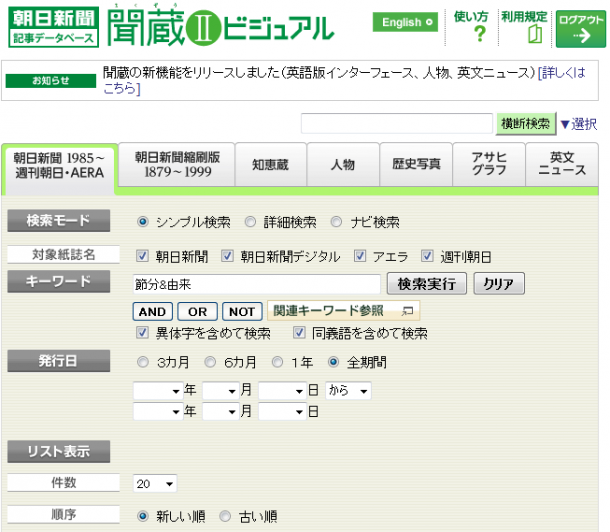Image resolution: width=610 pixels, height=532 pixels.
Task: Open the アサヒグラフ tab
Action: coord(489,164)
